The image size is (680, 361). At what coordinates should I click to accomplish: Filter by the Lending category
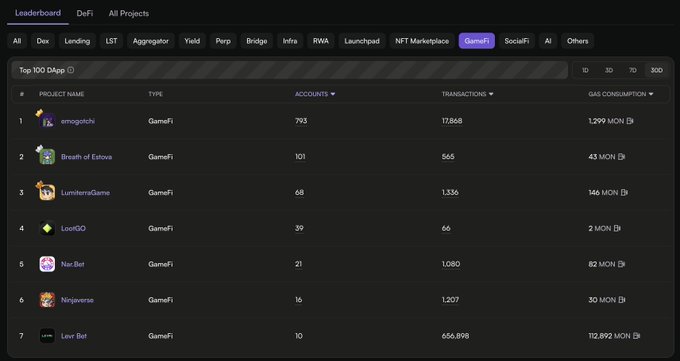click(77, 41)
